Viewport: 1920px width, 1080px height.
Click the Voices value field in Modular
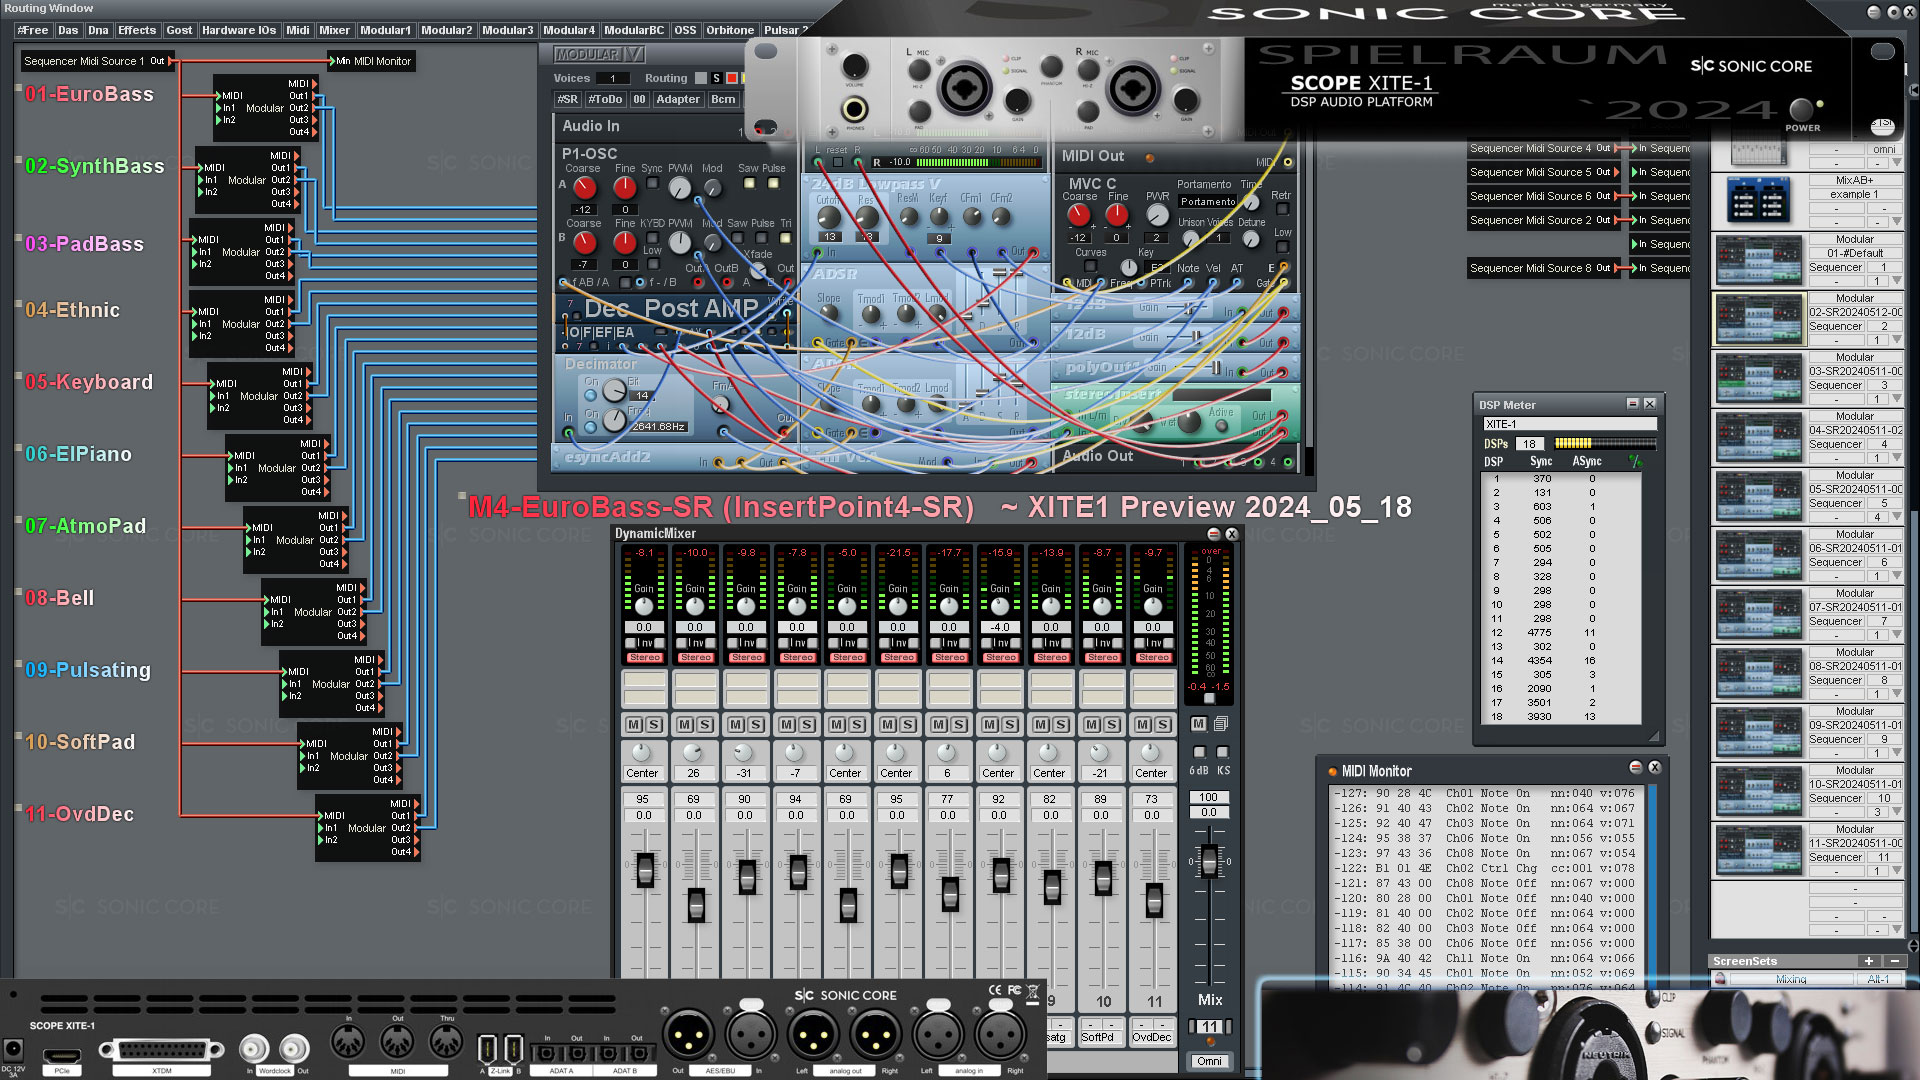pyautogui.click(x=612, y=78)
